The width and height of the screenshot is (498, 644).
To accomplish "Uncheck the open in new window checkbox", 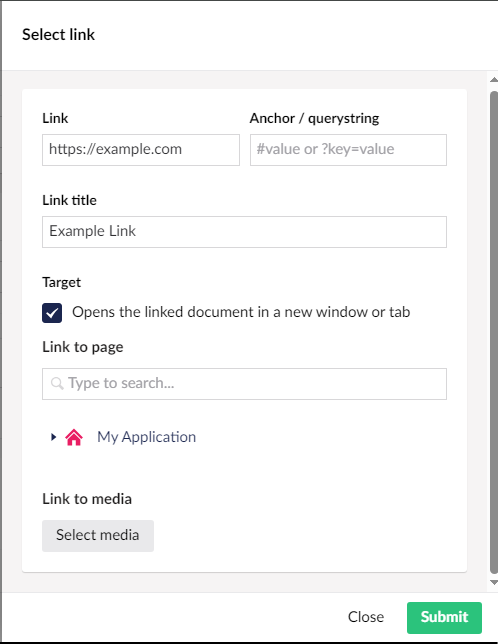I will (x=52, y=313).
